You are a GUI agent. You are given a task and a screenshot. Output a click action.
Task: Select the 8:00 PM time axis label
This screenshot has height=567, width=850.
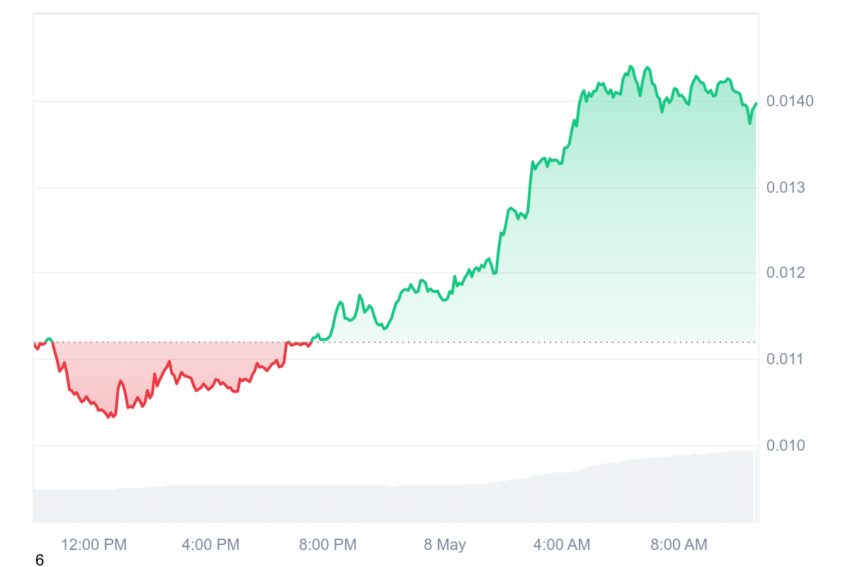[327, 544]
